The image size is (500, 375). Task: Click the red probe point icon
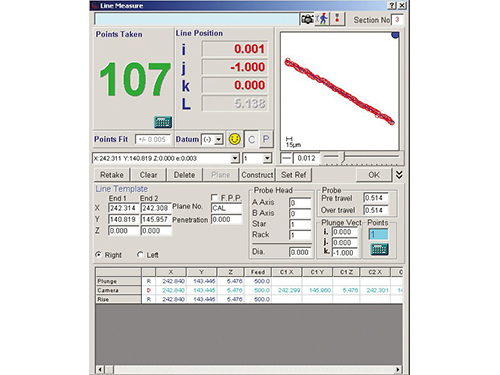337,19
